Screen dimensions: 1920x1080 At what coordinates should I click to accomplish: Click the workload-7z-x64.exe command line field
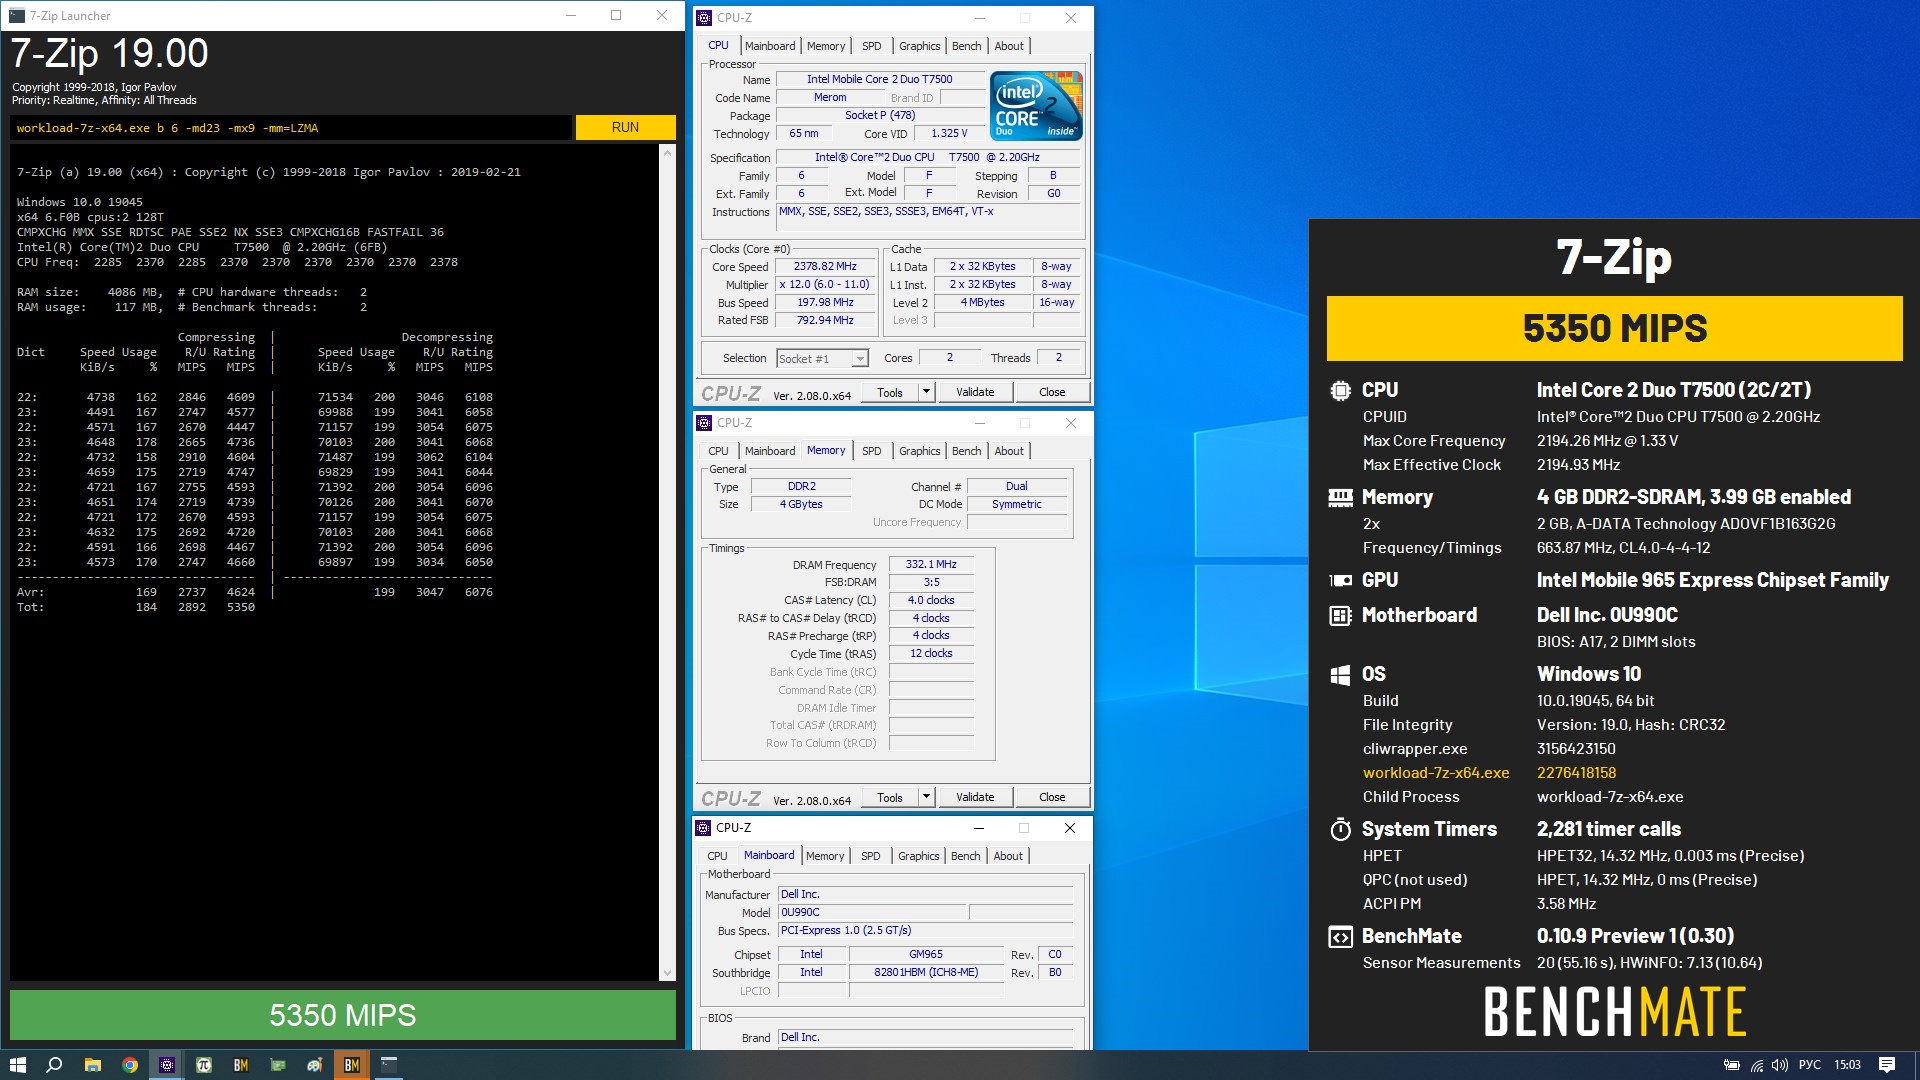click(x=291, y=128)
